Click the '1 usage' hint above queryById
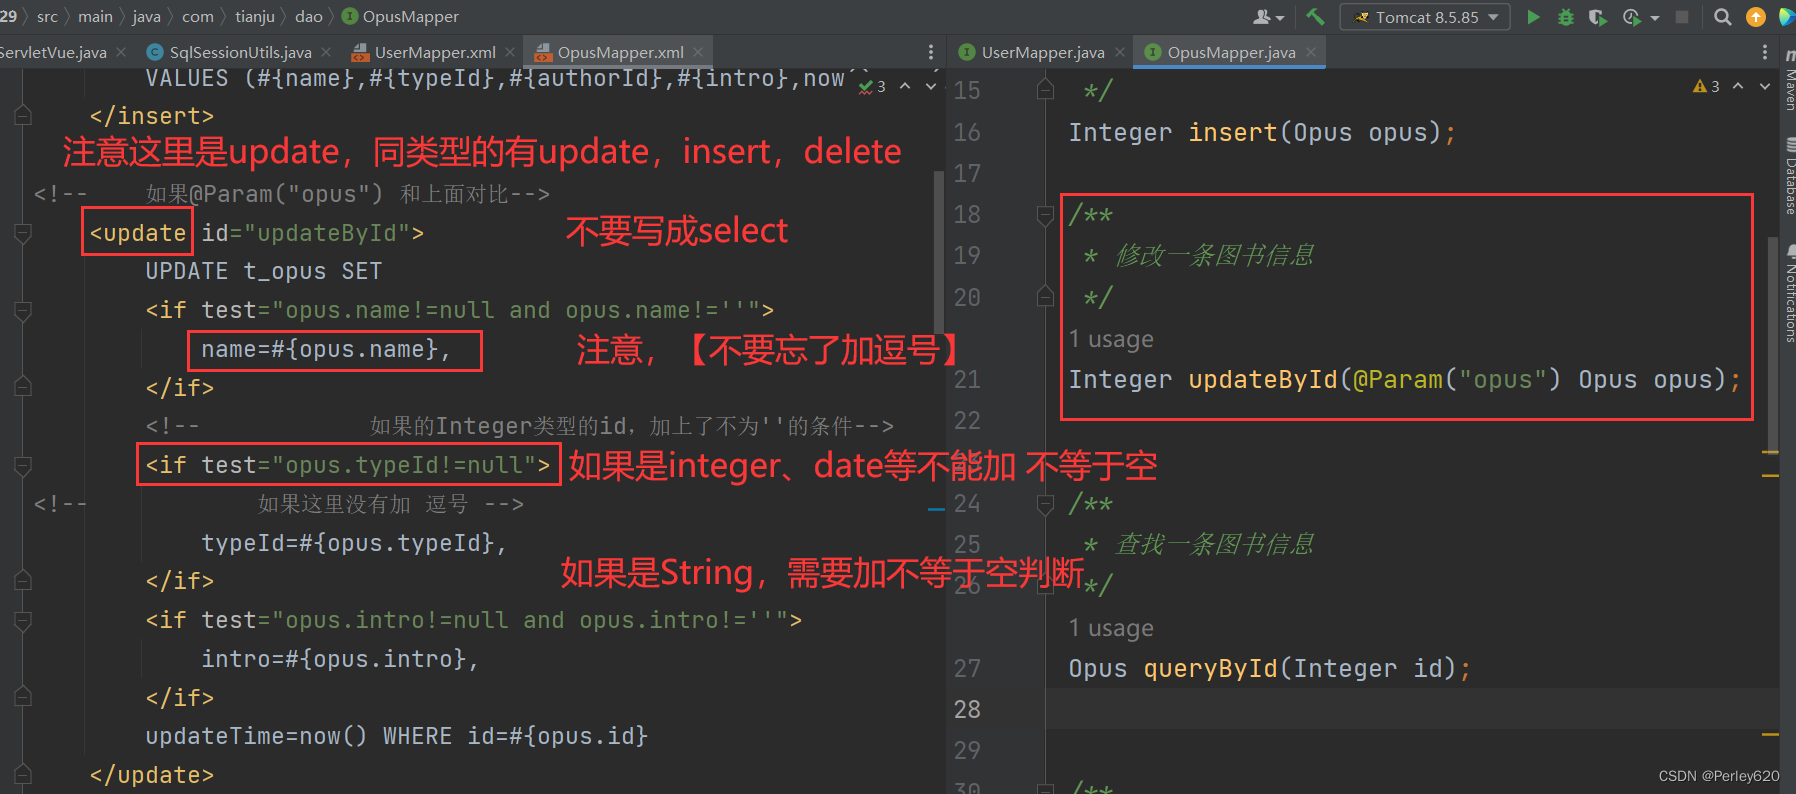Image resolution: width=1796 pixels, height=794 pixels. point(1111,628)
